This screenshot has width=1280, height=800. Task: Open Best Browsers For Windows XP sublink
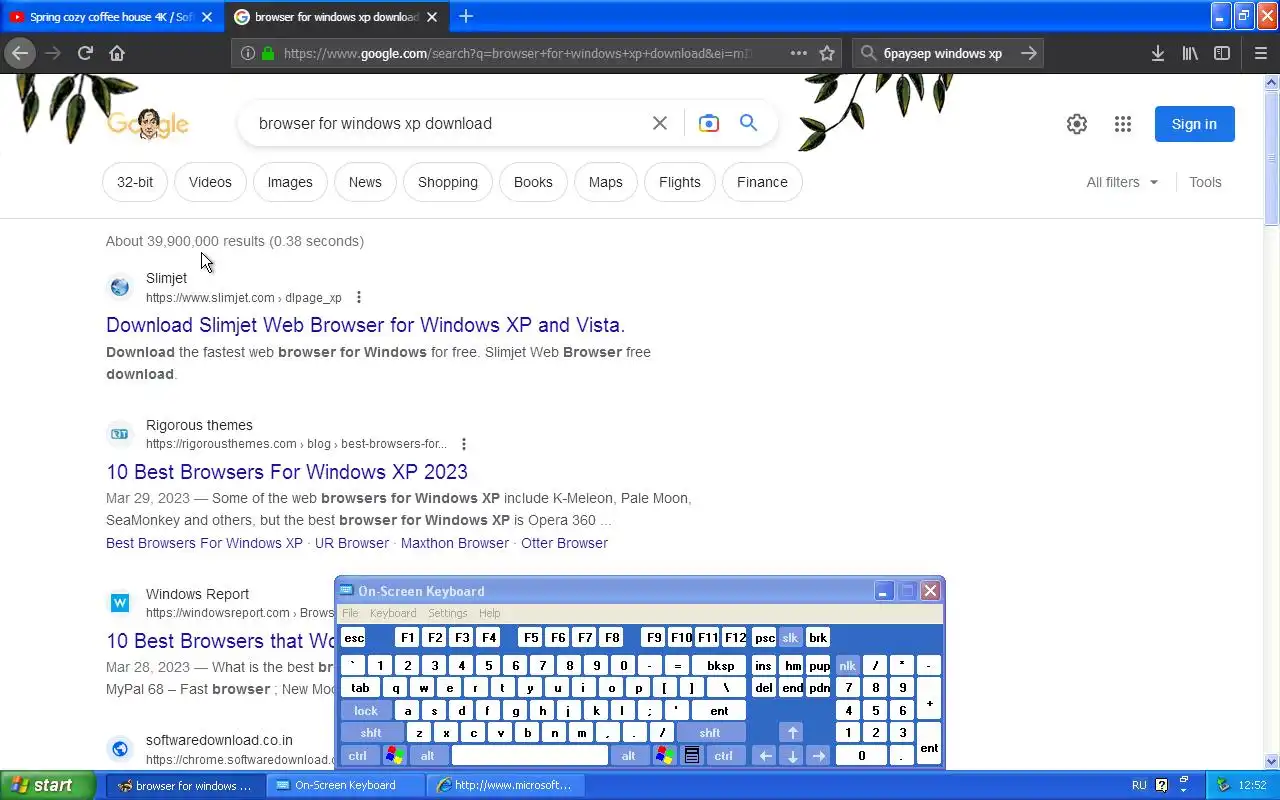coord(204,543)
